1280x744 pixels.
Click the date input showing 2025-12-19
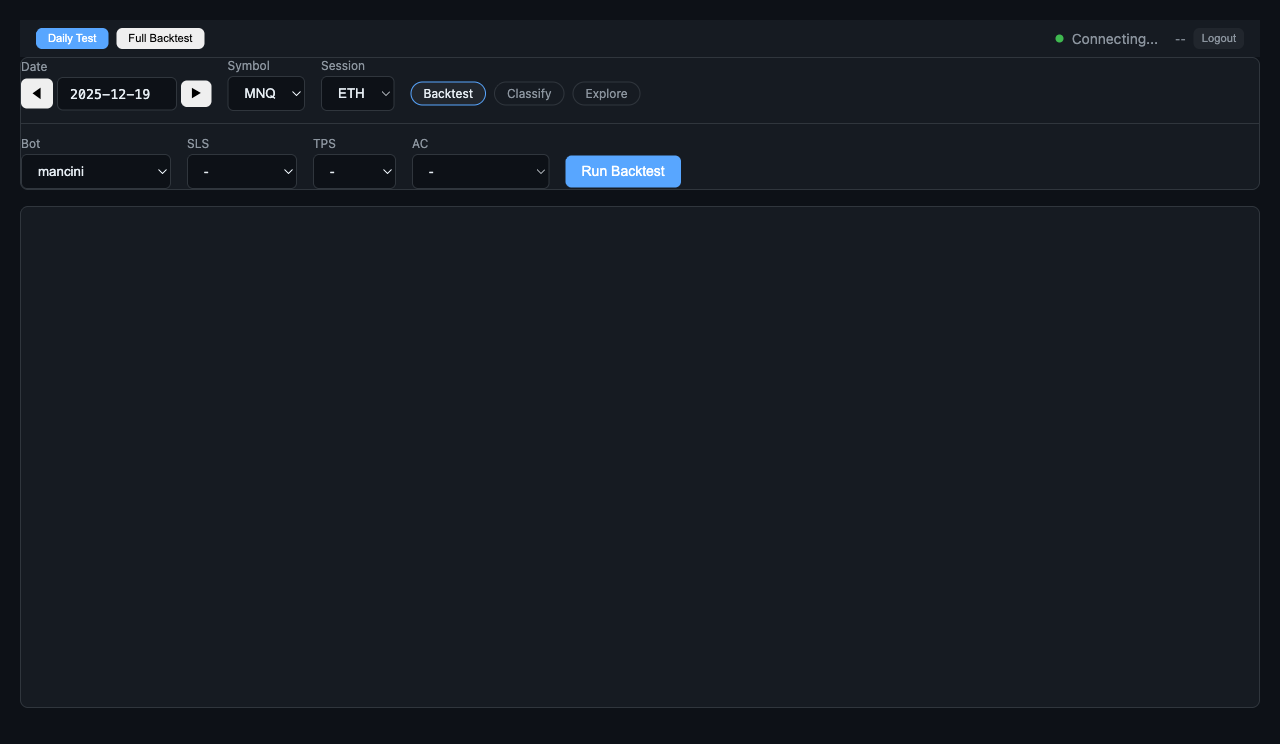(x=116, y=93)
